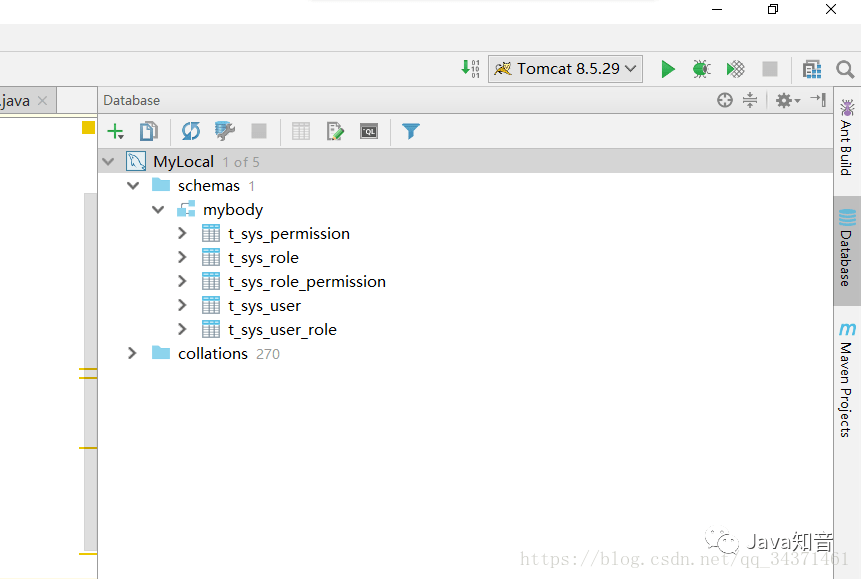Viewport: 861px width, 579px height.
Task: Expand the t_sys_user table
Action: (x=182, y=306)
